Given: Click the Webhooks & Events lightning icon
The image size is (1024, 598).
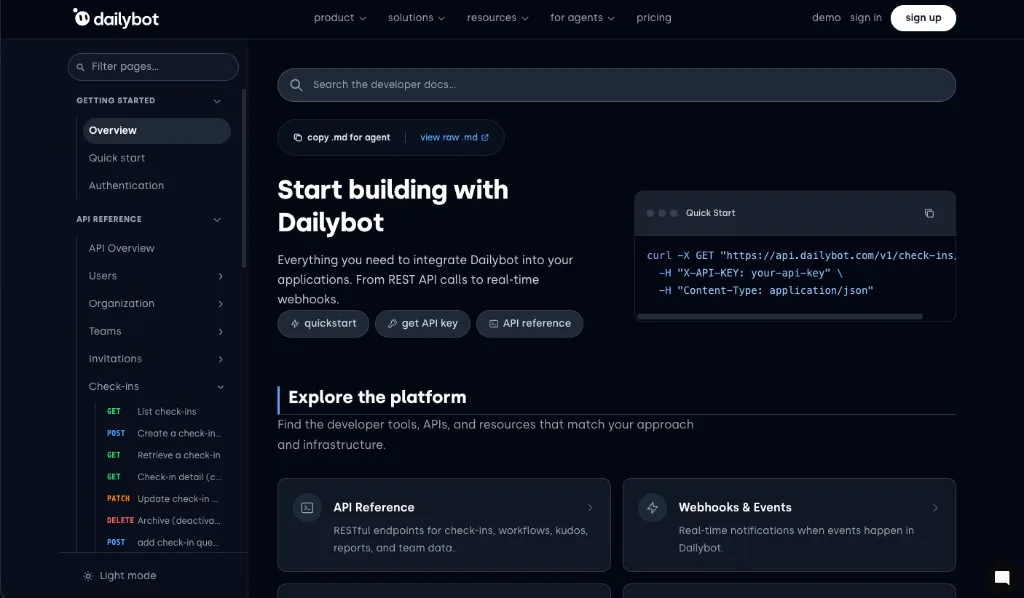Looking at the screenshot, I should click(652, 508).
